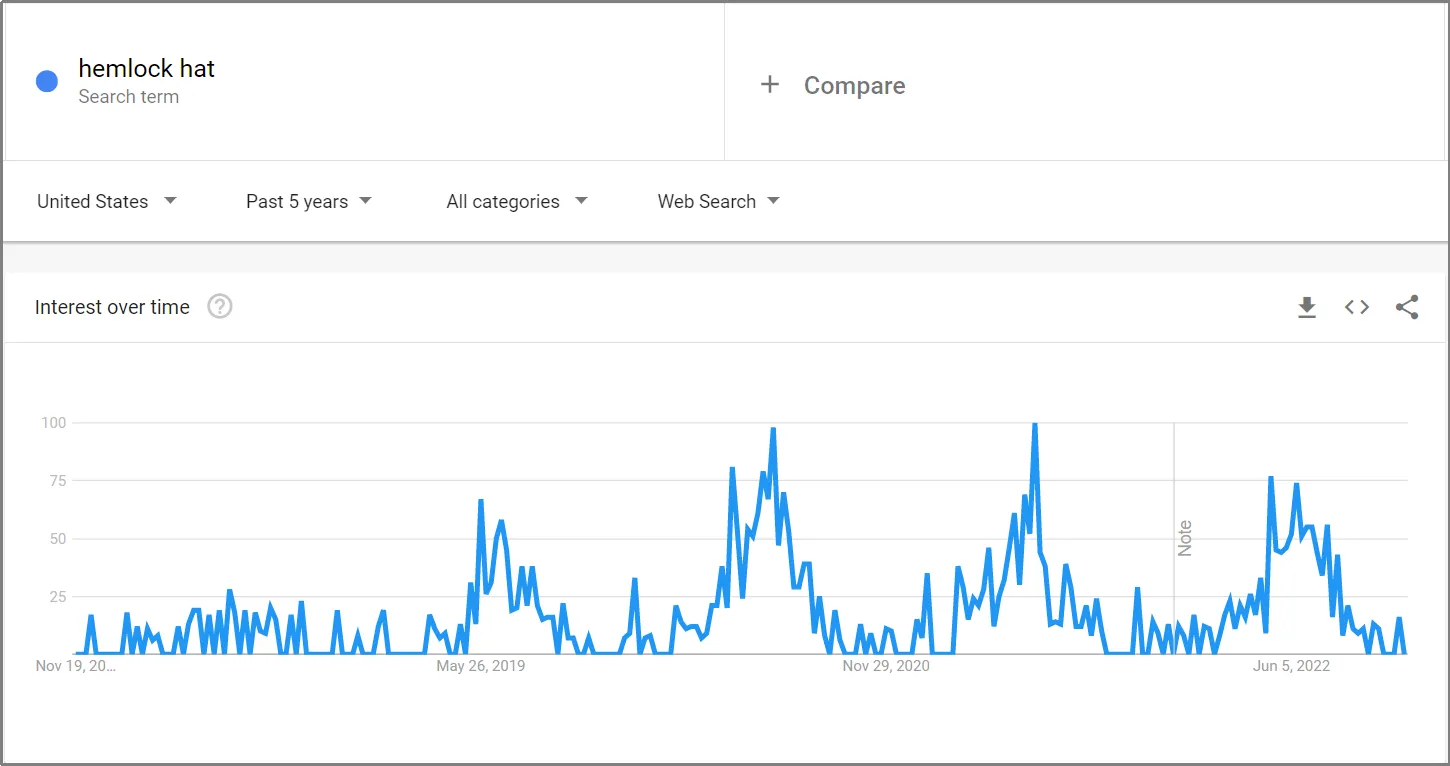Expand the region selector showing United States
Image resolution: width=1450 pixels, height=766 pixels.
click(x=107, y=200)
